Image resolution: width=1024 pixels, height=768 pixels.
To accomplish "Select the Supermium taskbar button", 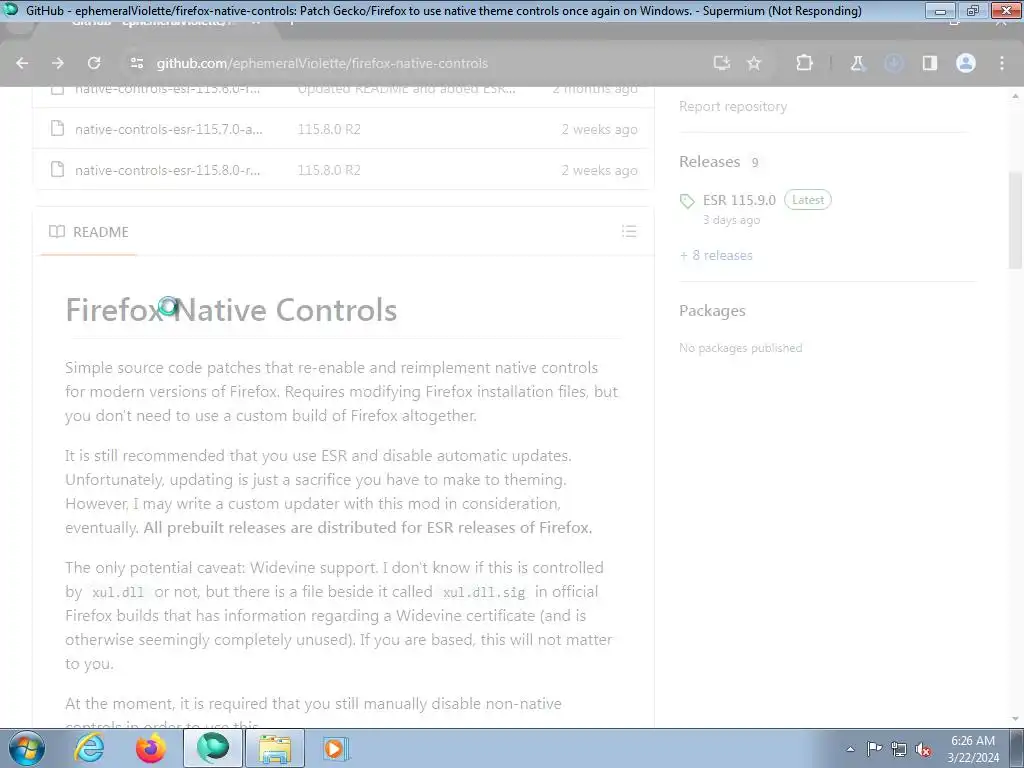I will [213, 748].
